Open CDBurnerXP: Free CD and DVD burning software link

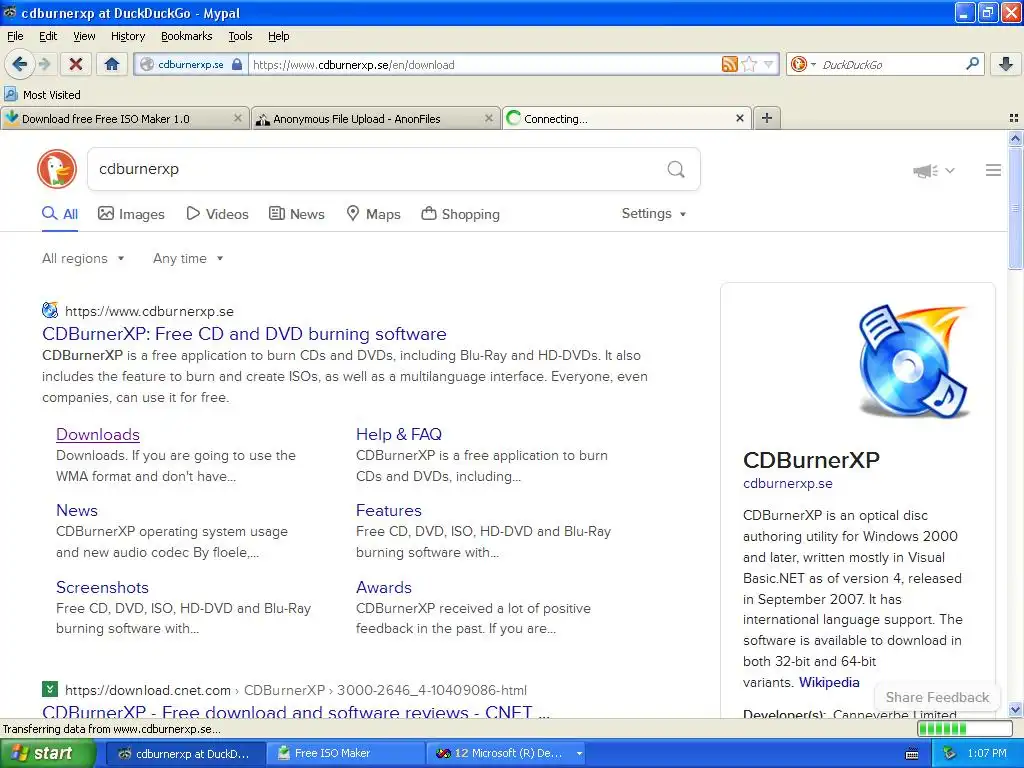coord(244,334)
